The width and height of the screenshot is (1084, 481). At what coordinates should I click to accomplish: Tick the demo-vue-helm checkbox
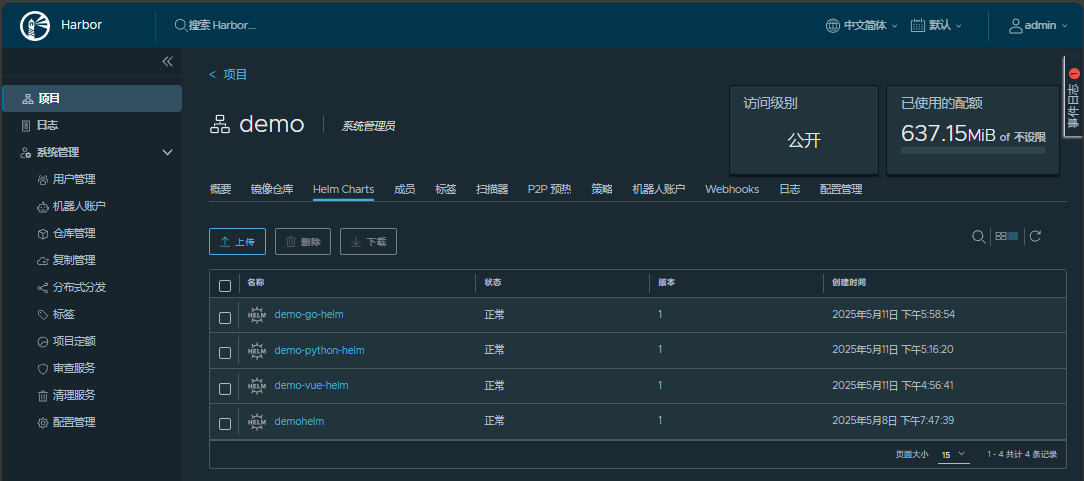point(225,388)
